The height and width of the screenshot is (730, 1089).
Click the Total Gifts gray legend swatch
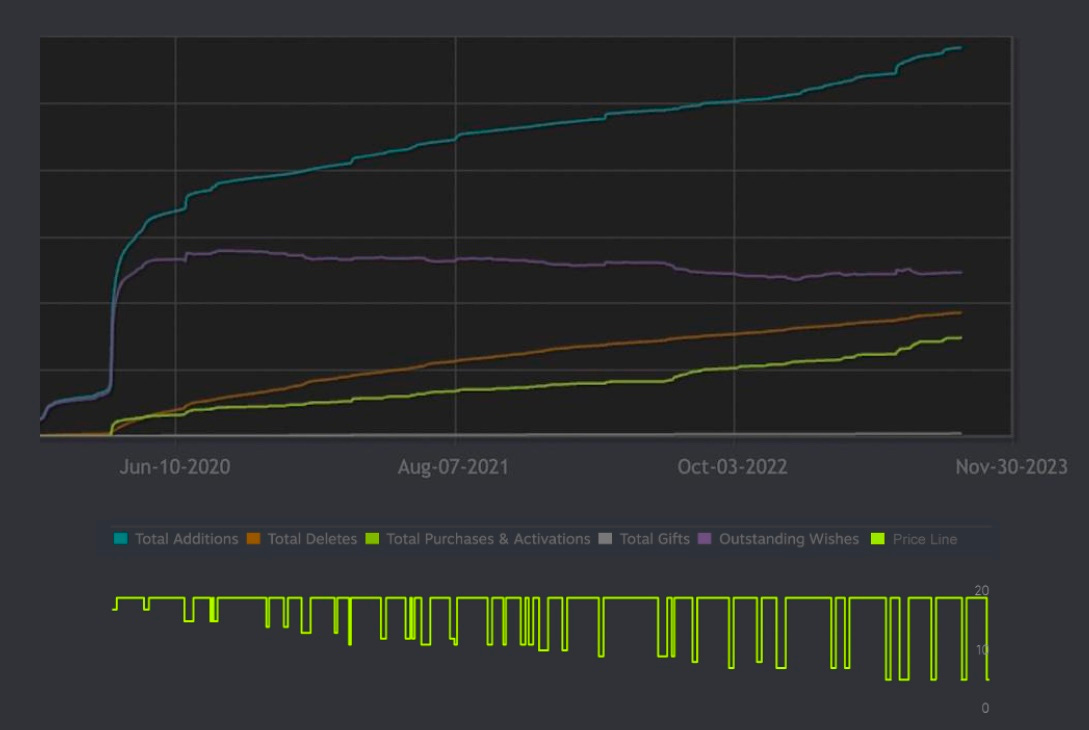click(x=605, y=539)
